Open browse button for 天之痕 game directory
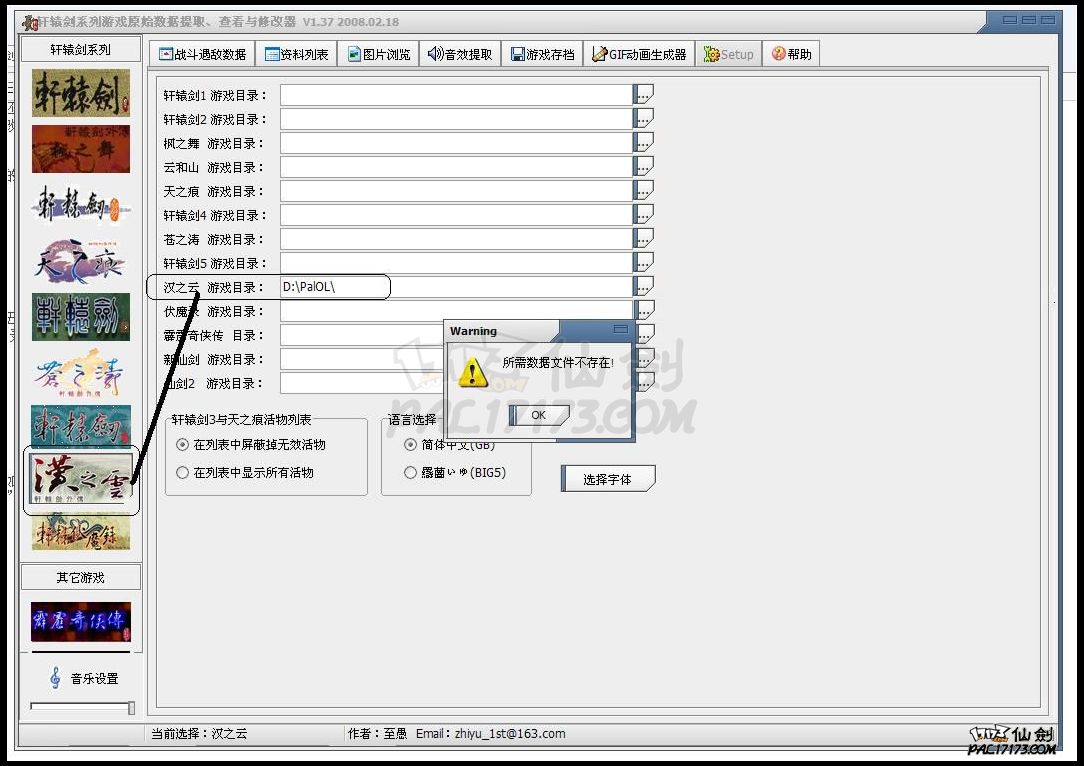 click(644, 191)
